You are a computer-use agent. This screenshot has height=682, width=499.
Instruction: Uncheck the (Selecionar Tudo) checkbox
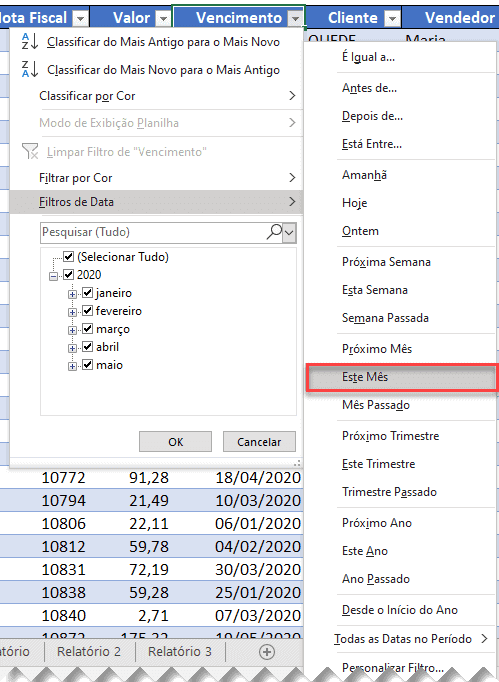tap(68, 256)
